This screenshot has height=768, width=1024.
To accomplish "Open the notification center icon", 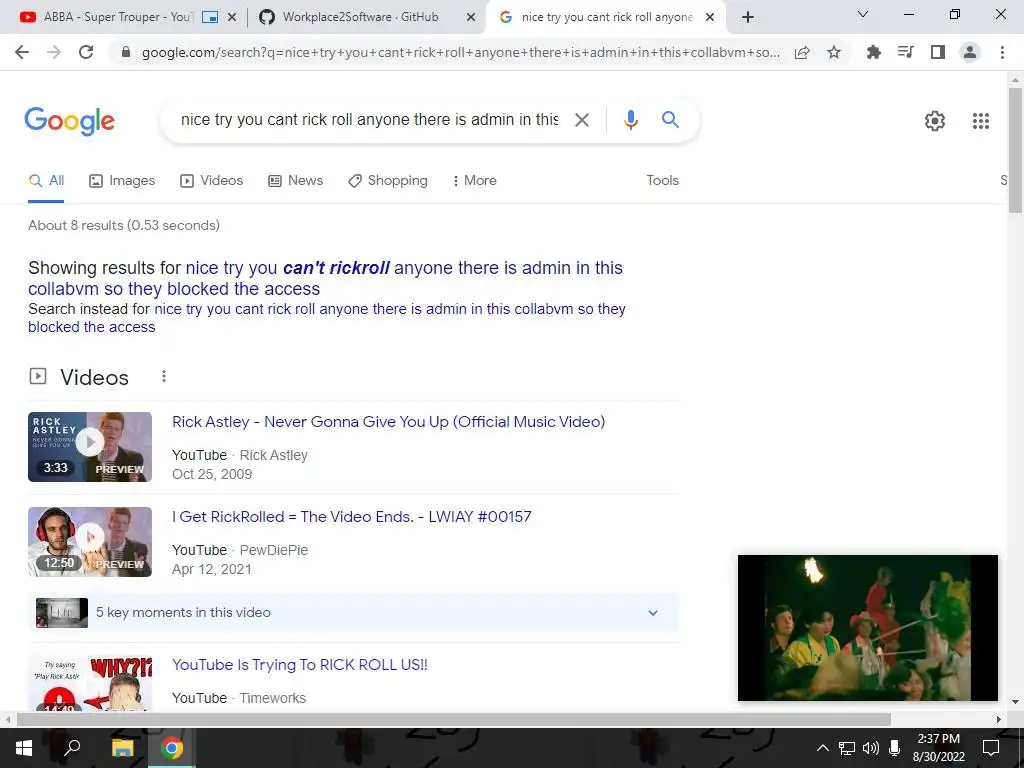I will click(x=991, y=748).
